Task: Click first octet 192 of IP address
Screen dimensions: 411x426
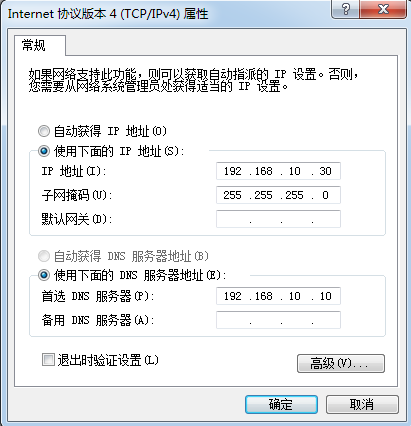Action: coord(232,171)
